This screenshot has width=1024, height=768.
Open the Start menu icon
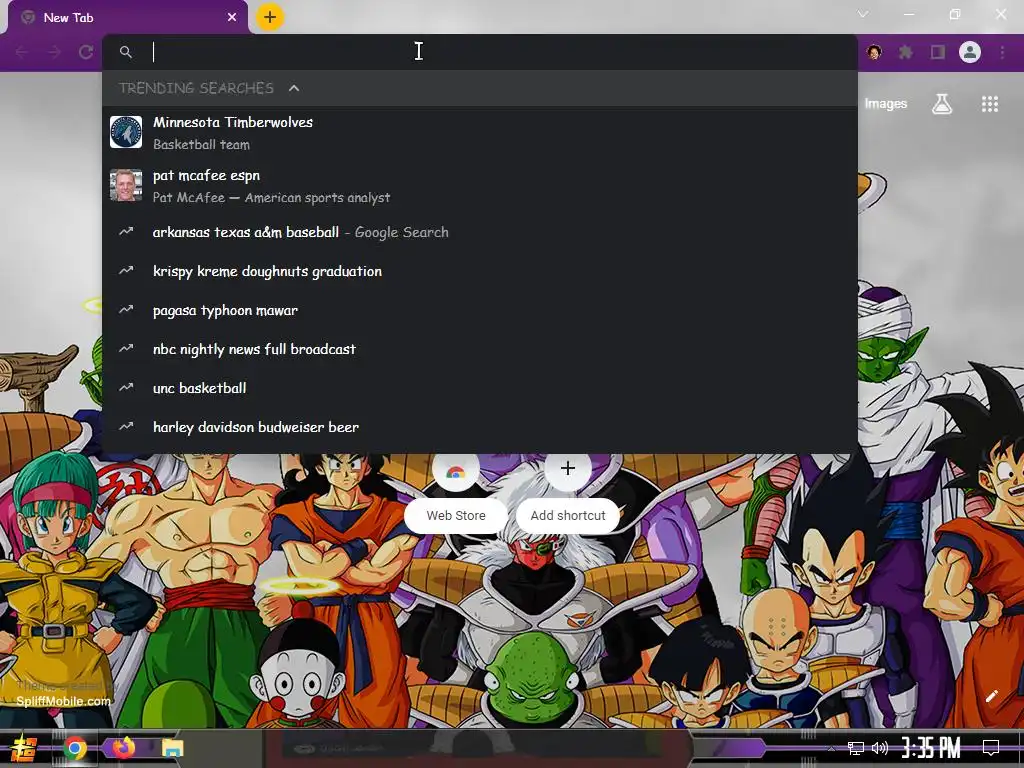(x=24, y=748)
